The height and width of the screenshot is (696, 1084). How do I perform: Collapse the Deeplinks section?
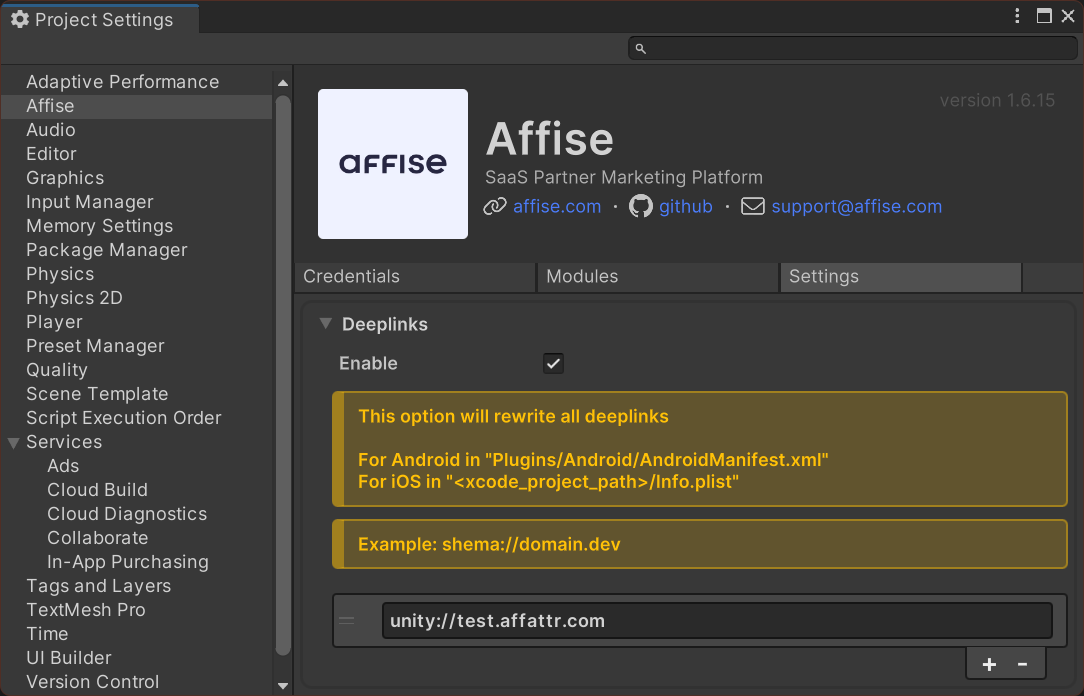coord(325,324)
